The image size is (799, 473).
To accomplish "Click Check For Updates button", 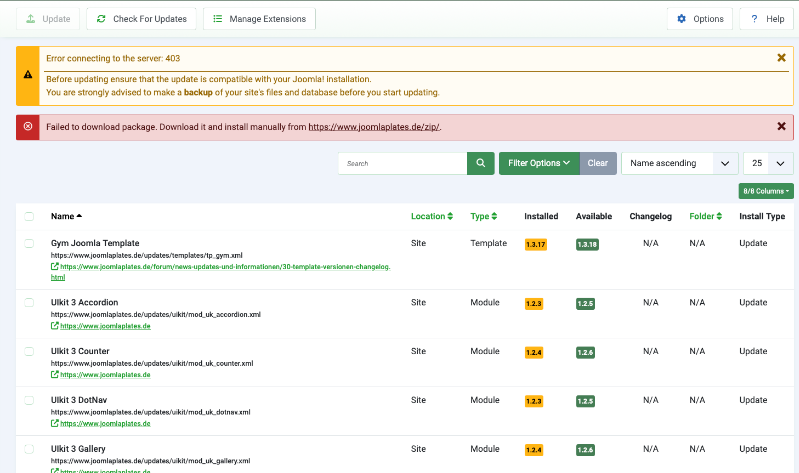I will coord(141,19).
